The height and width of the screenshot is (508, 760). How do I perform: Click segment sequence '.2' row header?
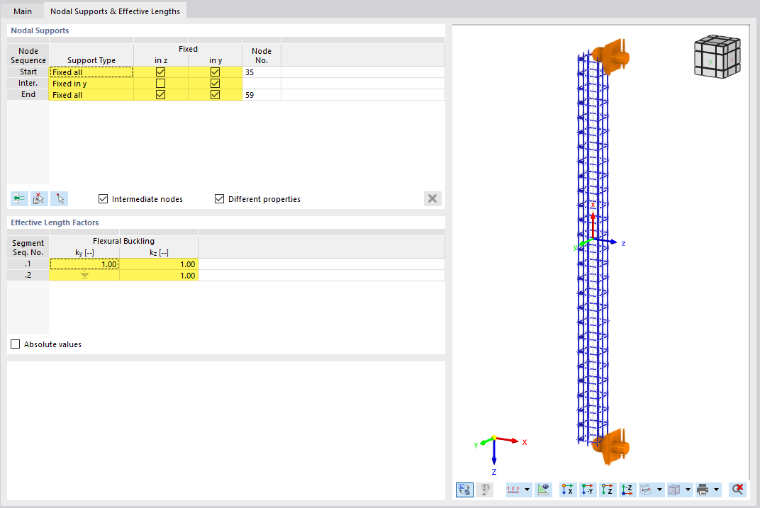pyautogui.click(x=28, y=275)
